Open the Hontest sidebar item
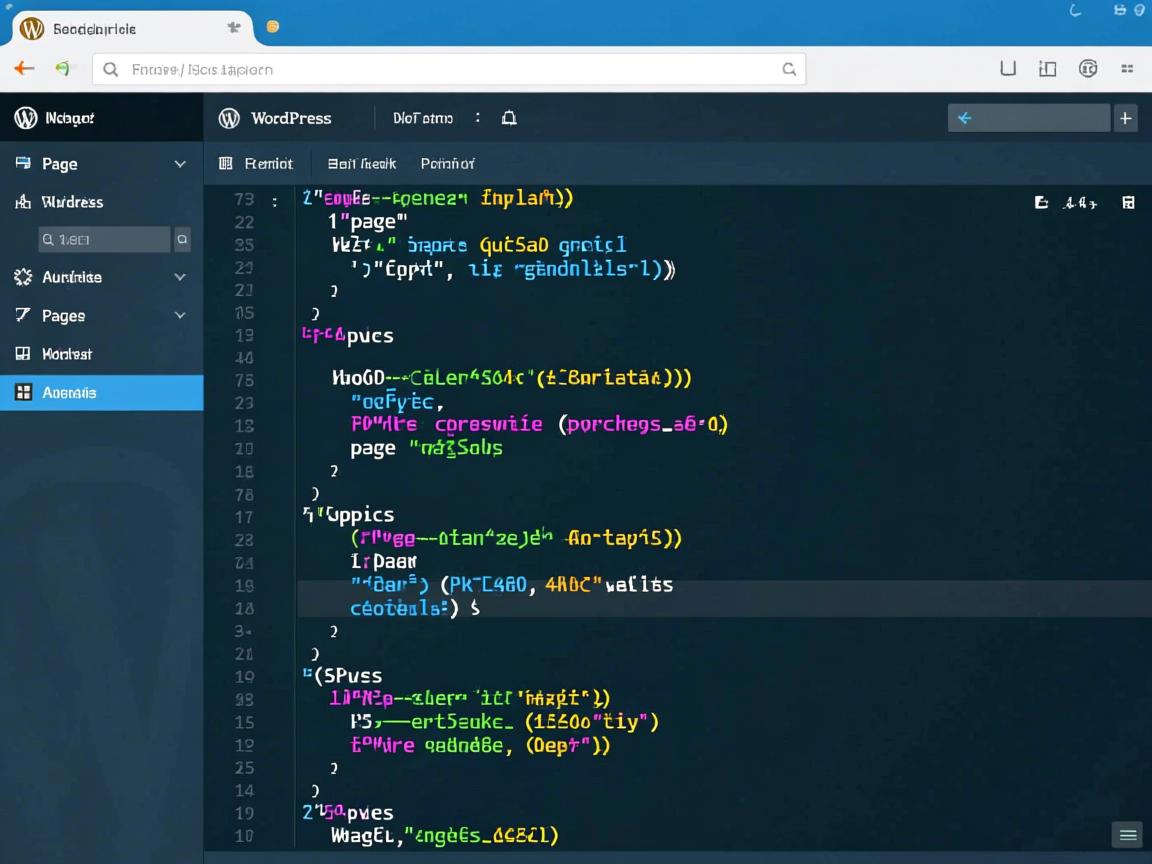1152x864 pixels. point(66,354)
